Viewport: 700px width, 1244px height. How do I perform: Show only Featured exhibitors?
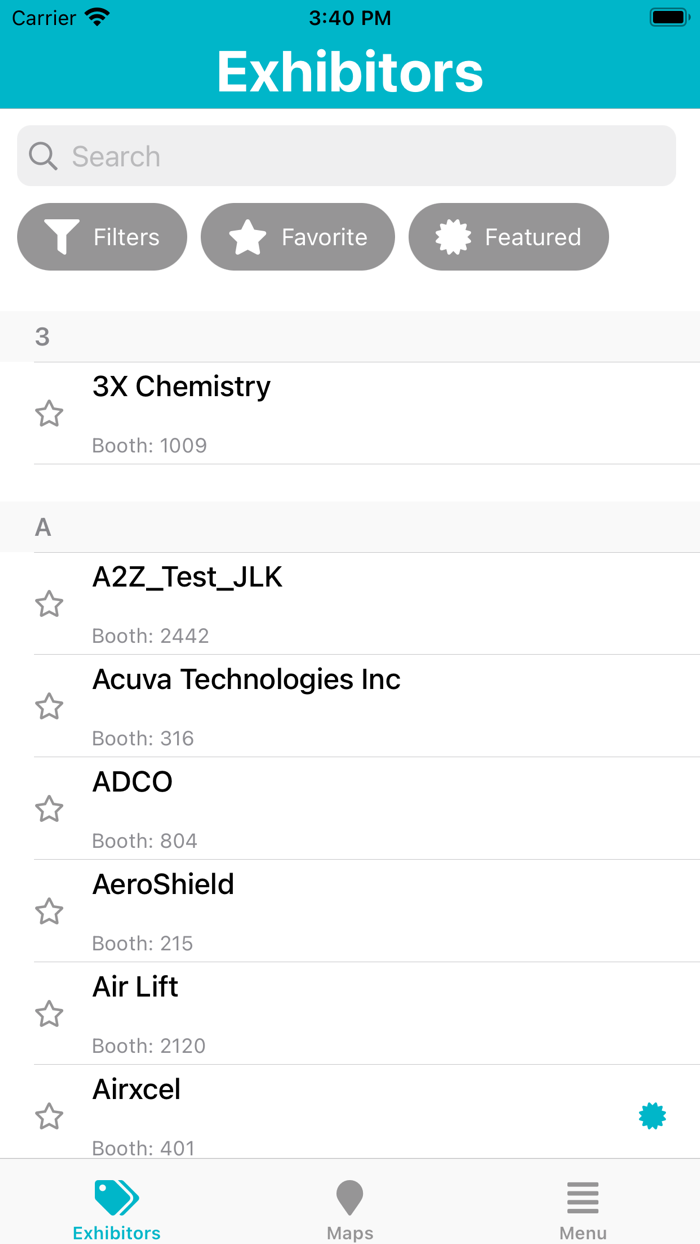point(509,237)
